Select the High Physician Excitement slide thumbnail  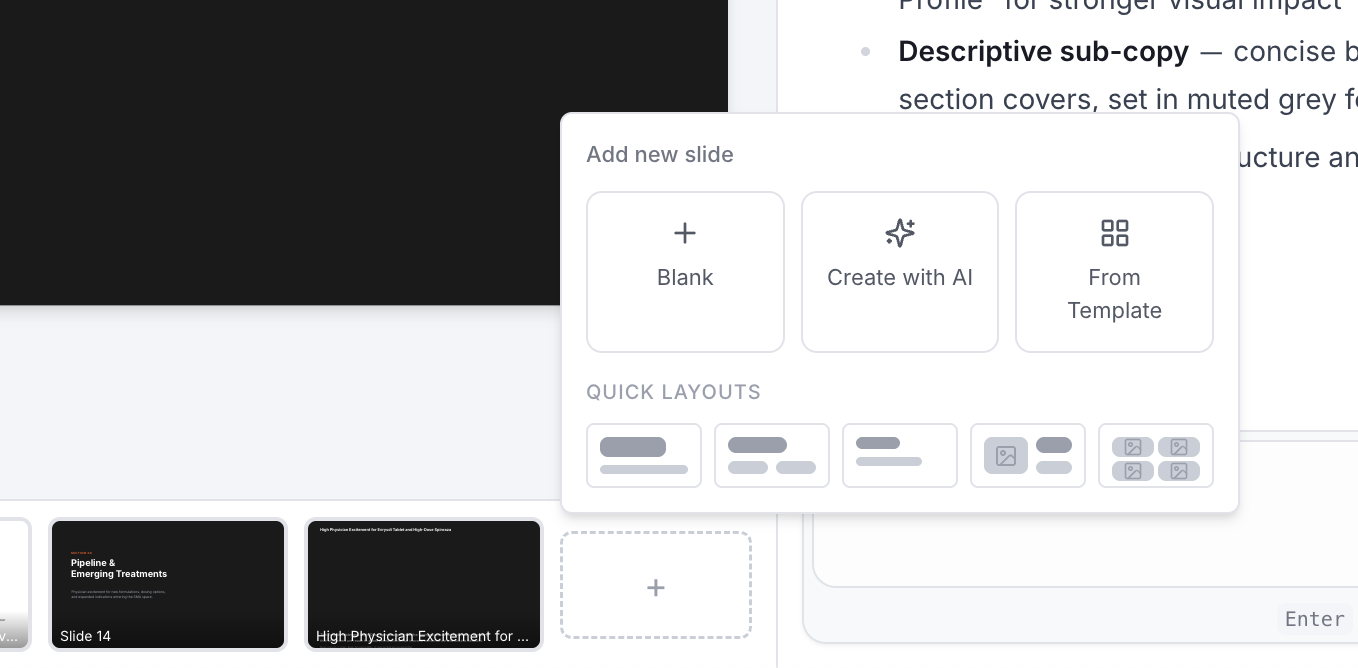tap(424, 584)
